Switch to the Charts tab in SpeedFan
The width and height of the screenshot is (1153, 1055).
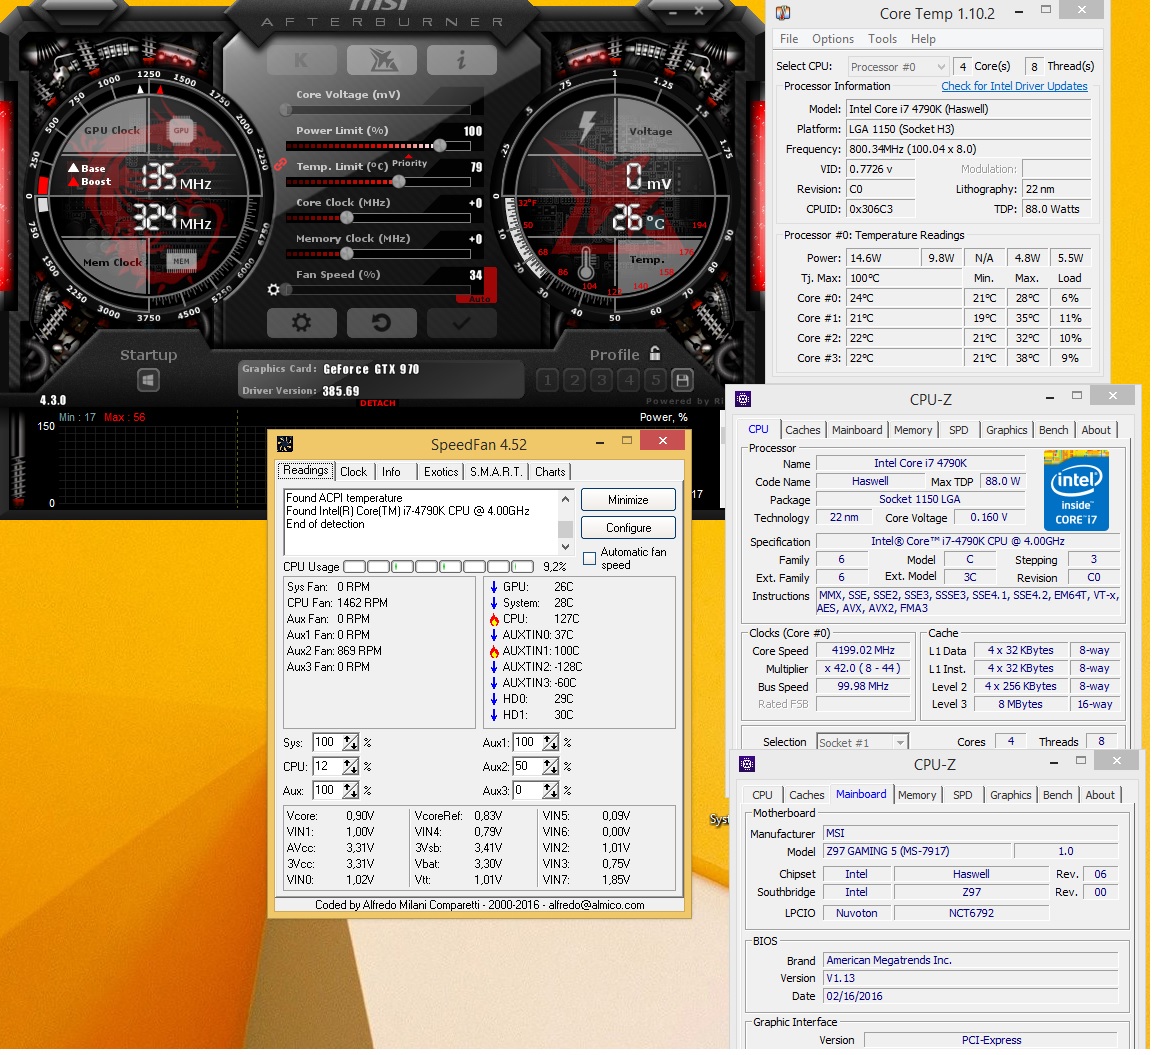click(x=550, y=472)
